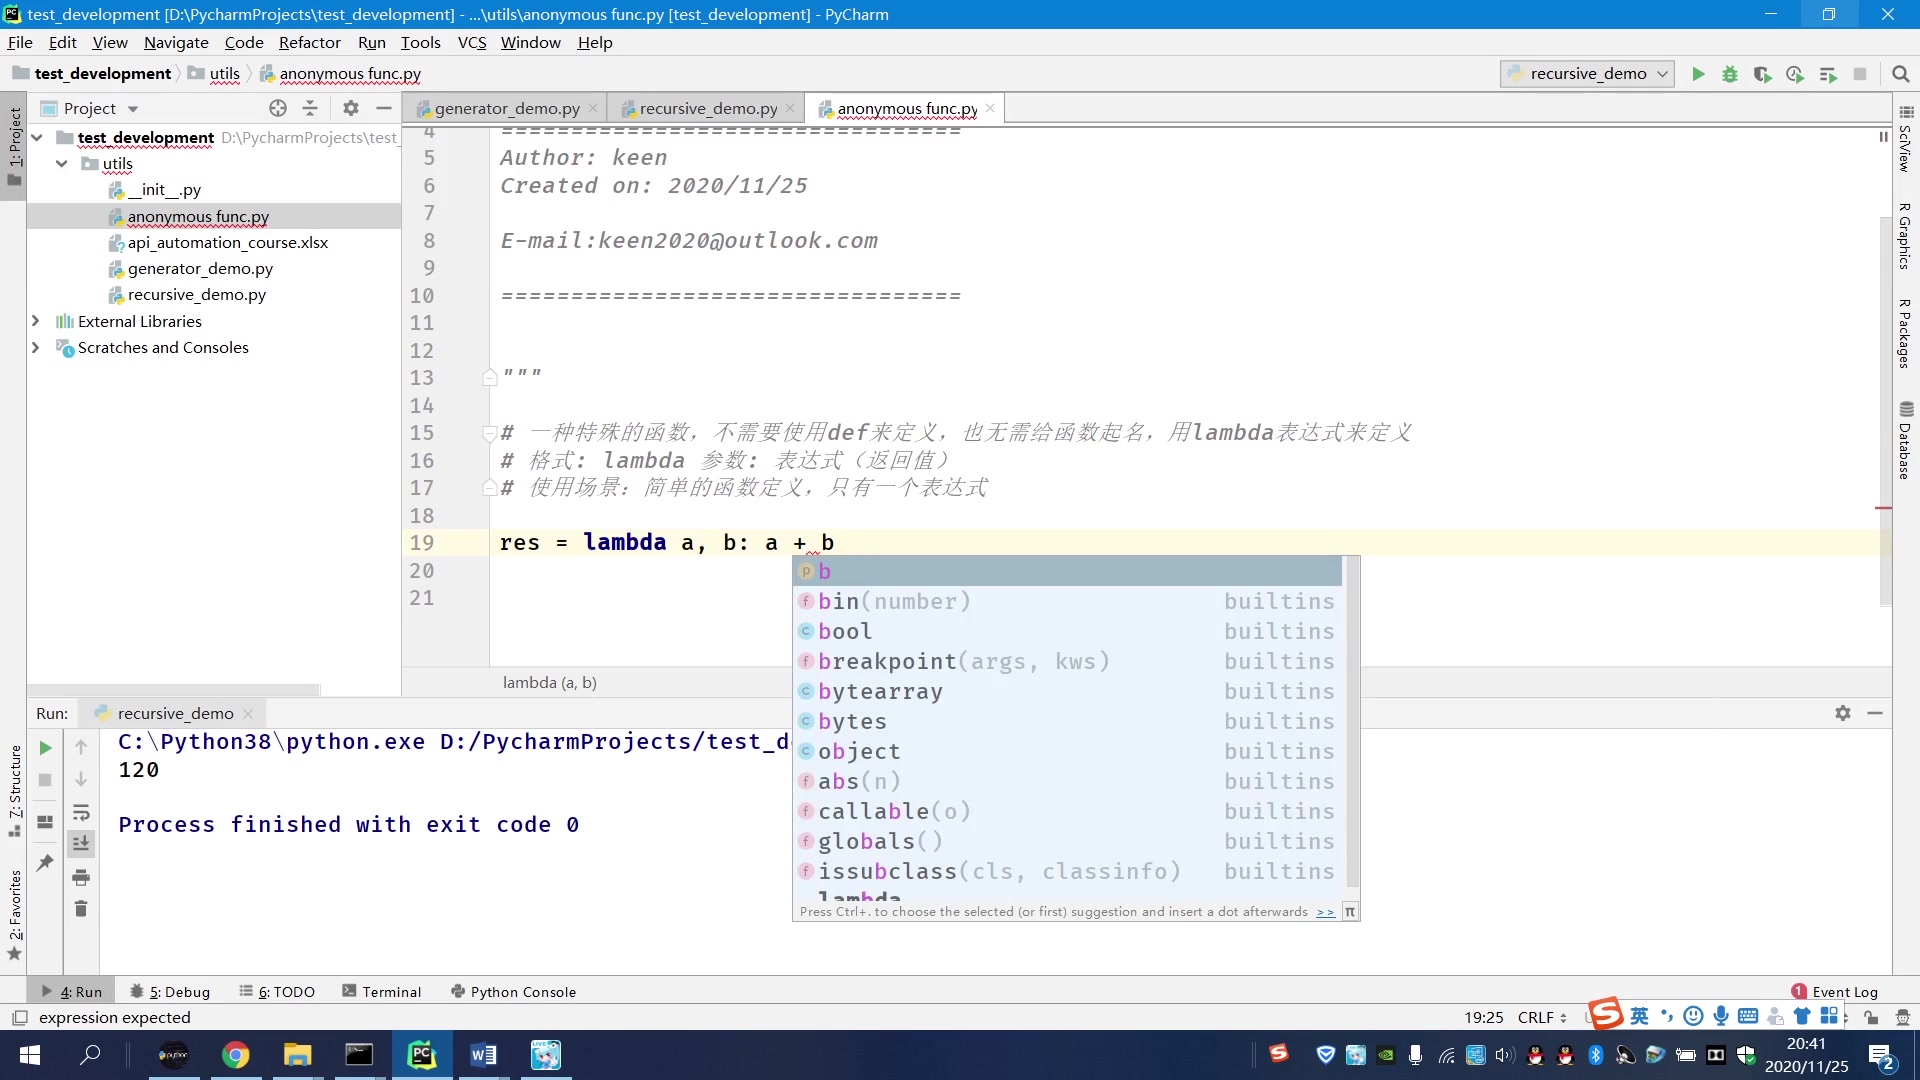Click the locate target icon in Project panel
This screenshot has width=1920, height=1080.
277,108
